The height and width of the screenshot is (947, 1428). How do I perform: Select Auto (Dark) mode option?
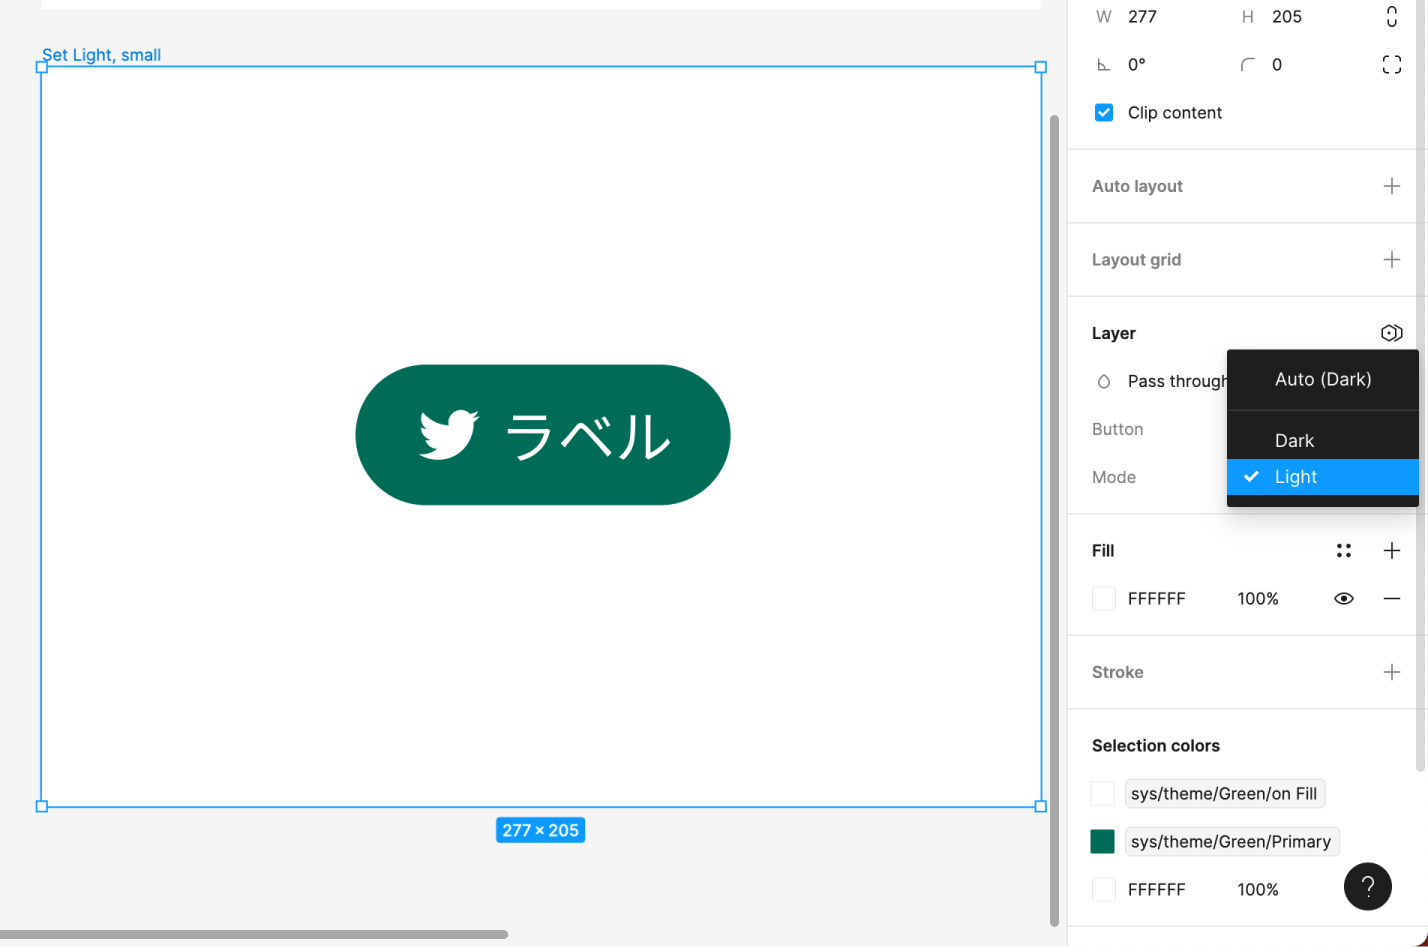[1323, 380]
